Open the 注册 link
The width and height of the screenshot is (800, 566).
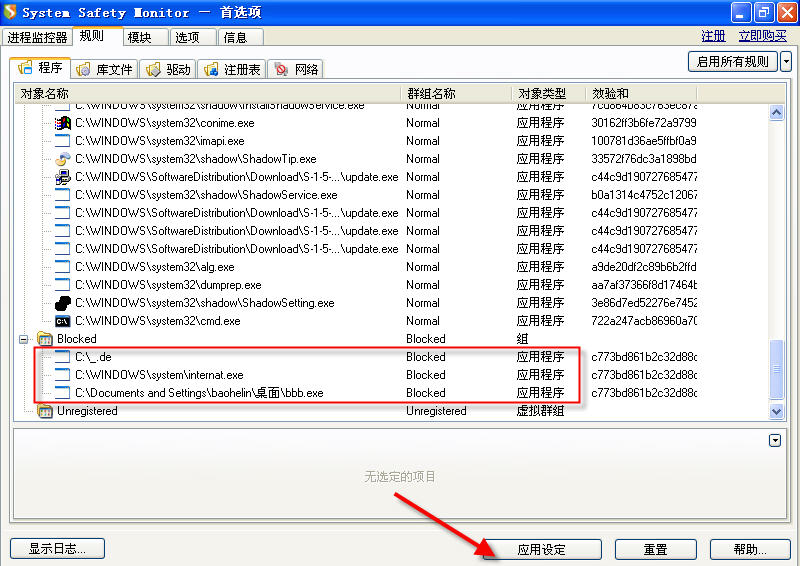click(713, 36)
